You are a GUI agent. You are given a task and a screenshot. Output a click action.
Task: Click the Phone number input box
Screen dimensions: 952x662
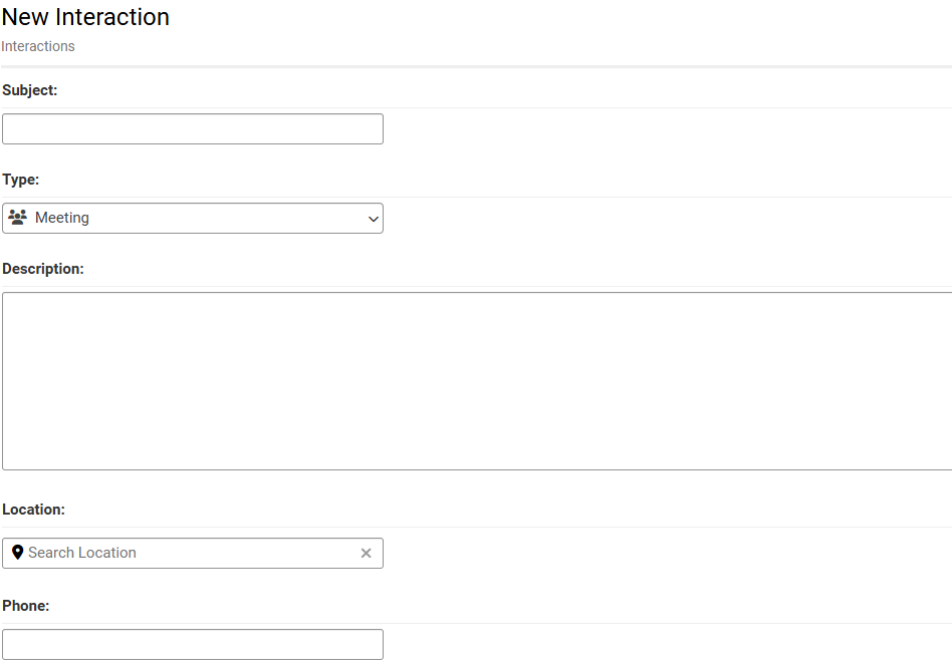tap(192, 644)
